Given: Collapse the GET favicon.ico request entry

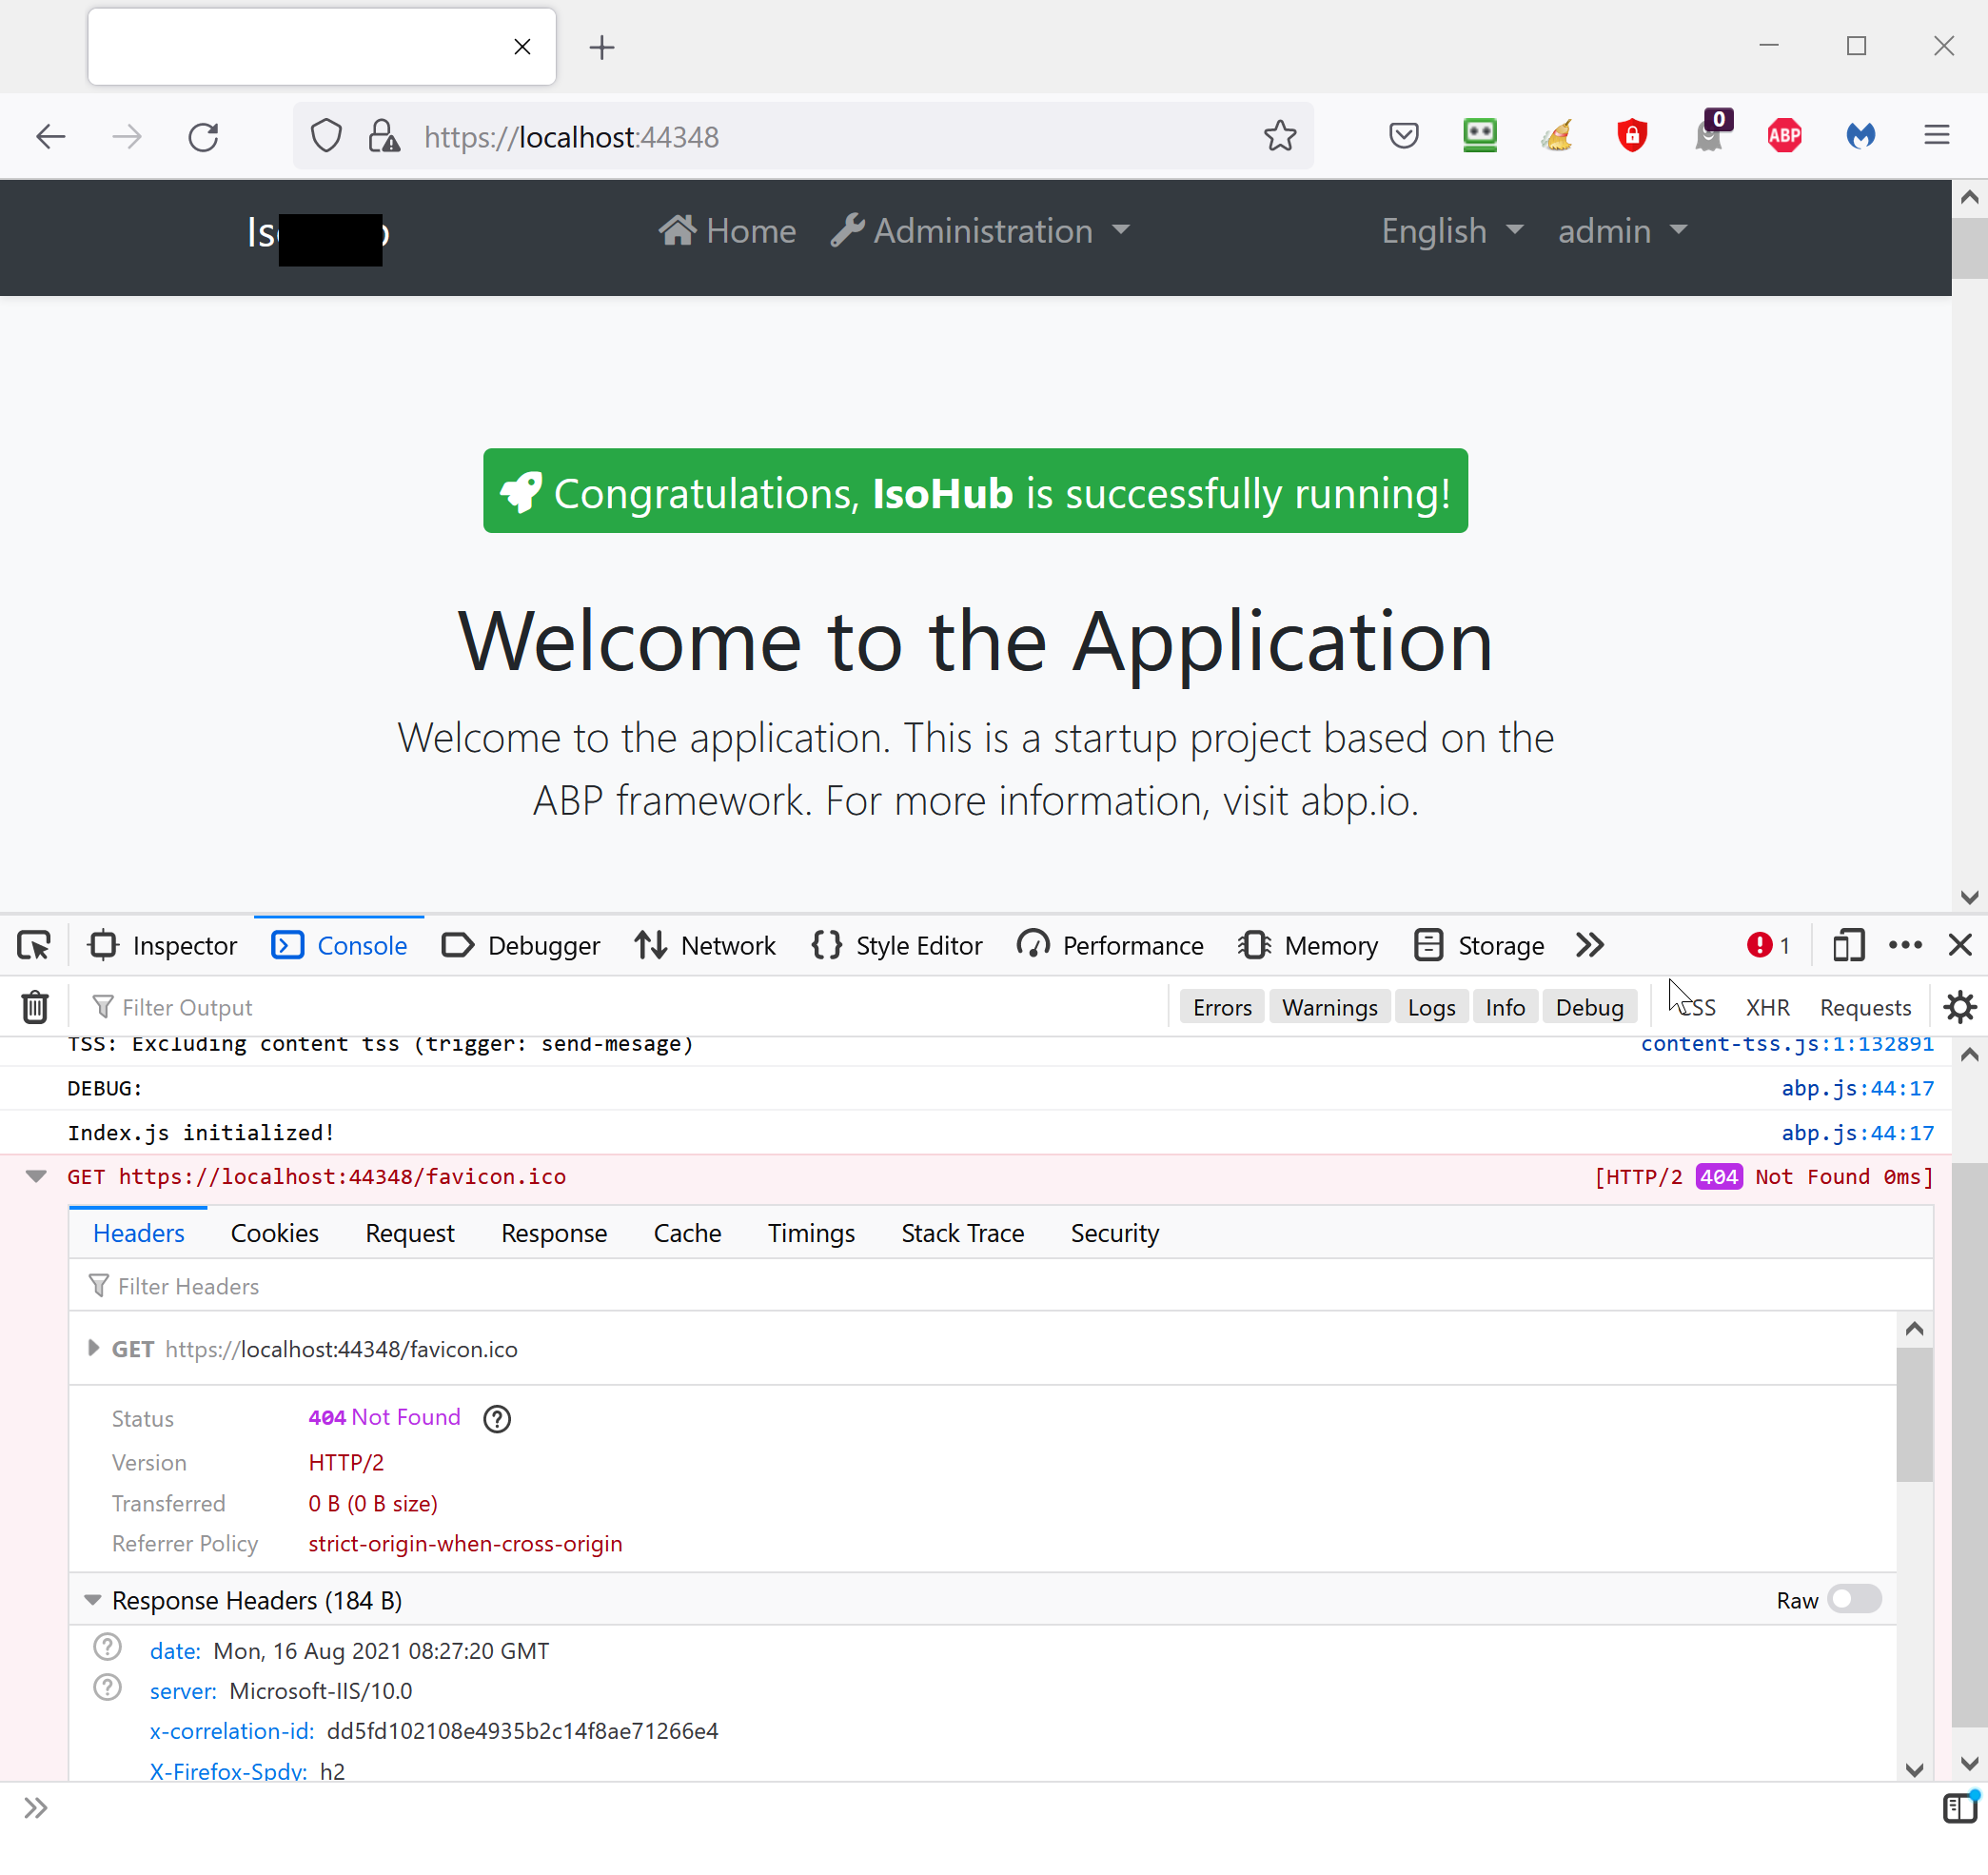Looking at the screenshot, I should click(x=36, y=1176).
